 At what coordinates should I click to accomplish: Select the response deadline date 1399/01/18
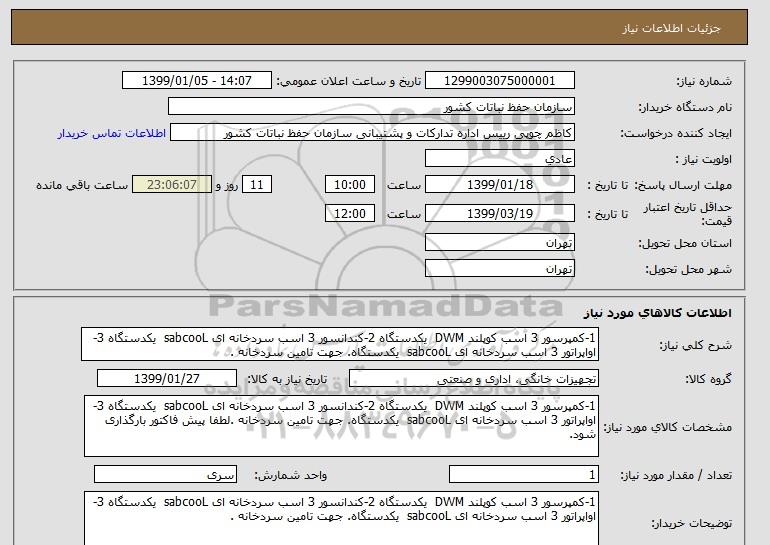pyautogui.click(x=499, y=185)
